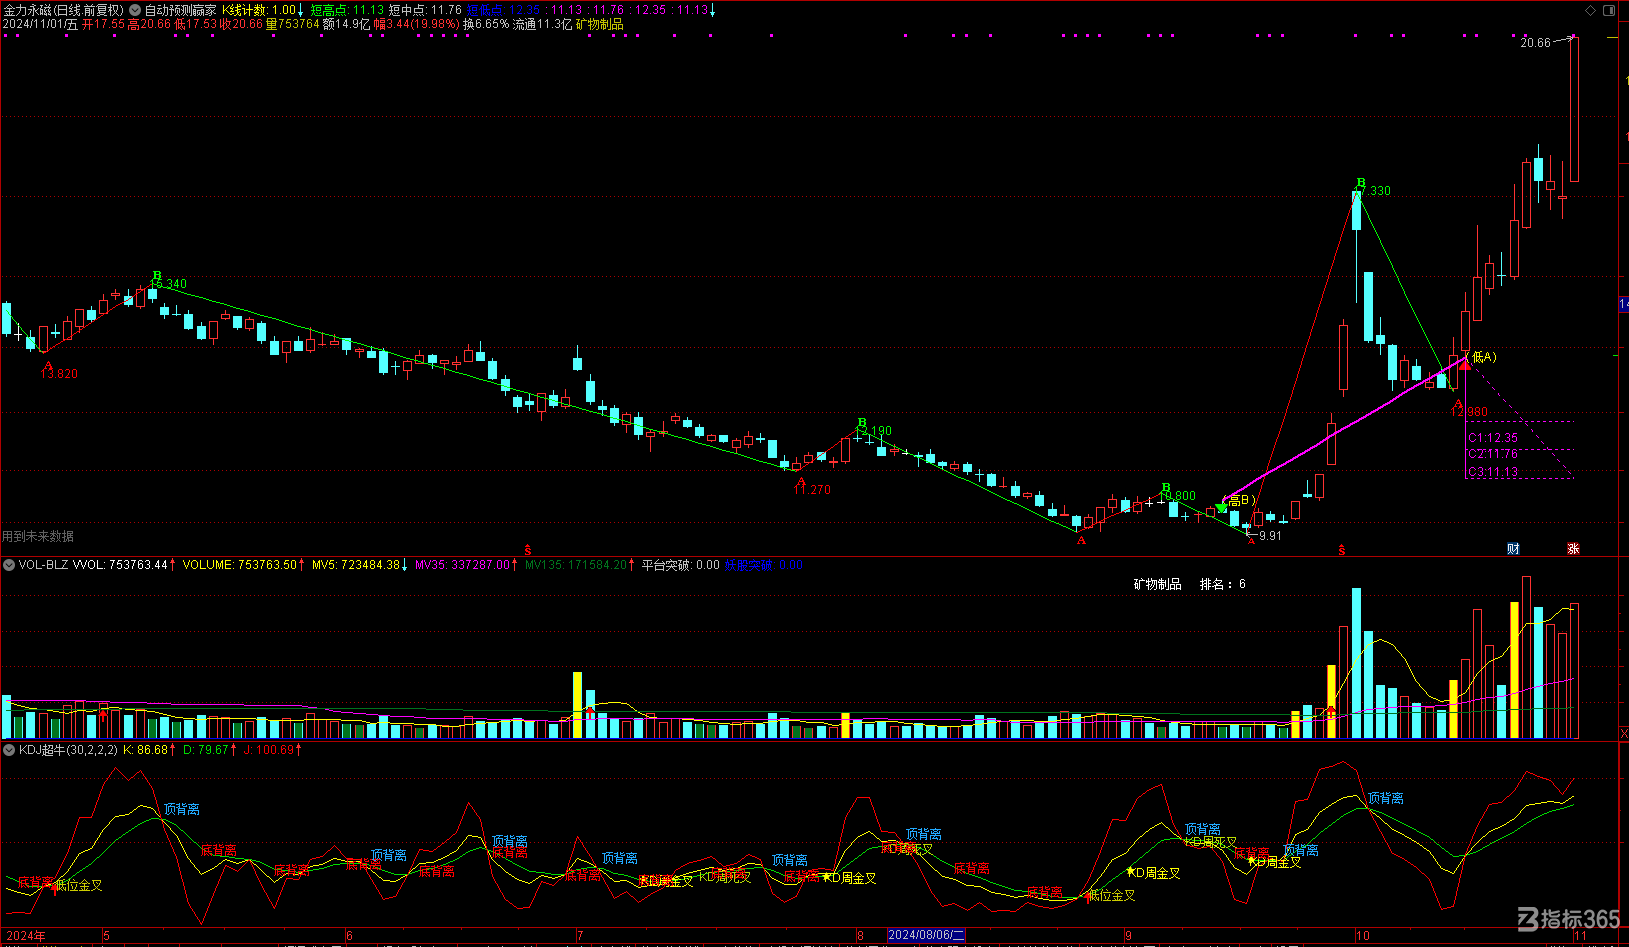Screen dimensions: 1629x947
Task: Click the 2024年 label on time axis
Action: 26,936
